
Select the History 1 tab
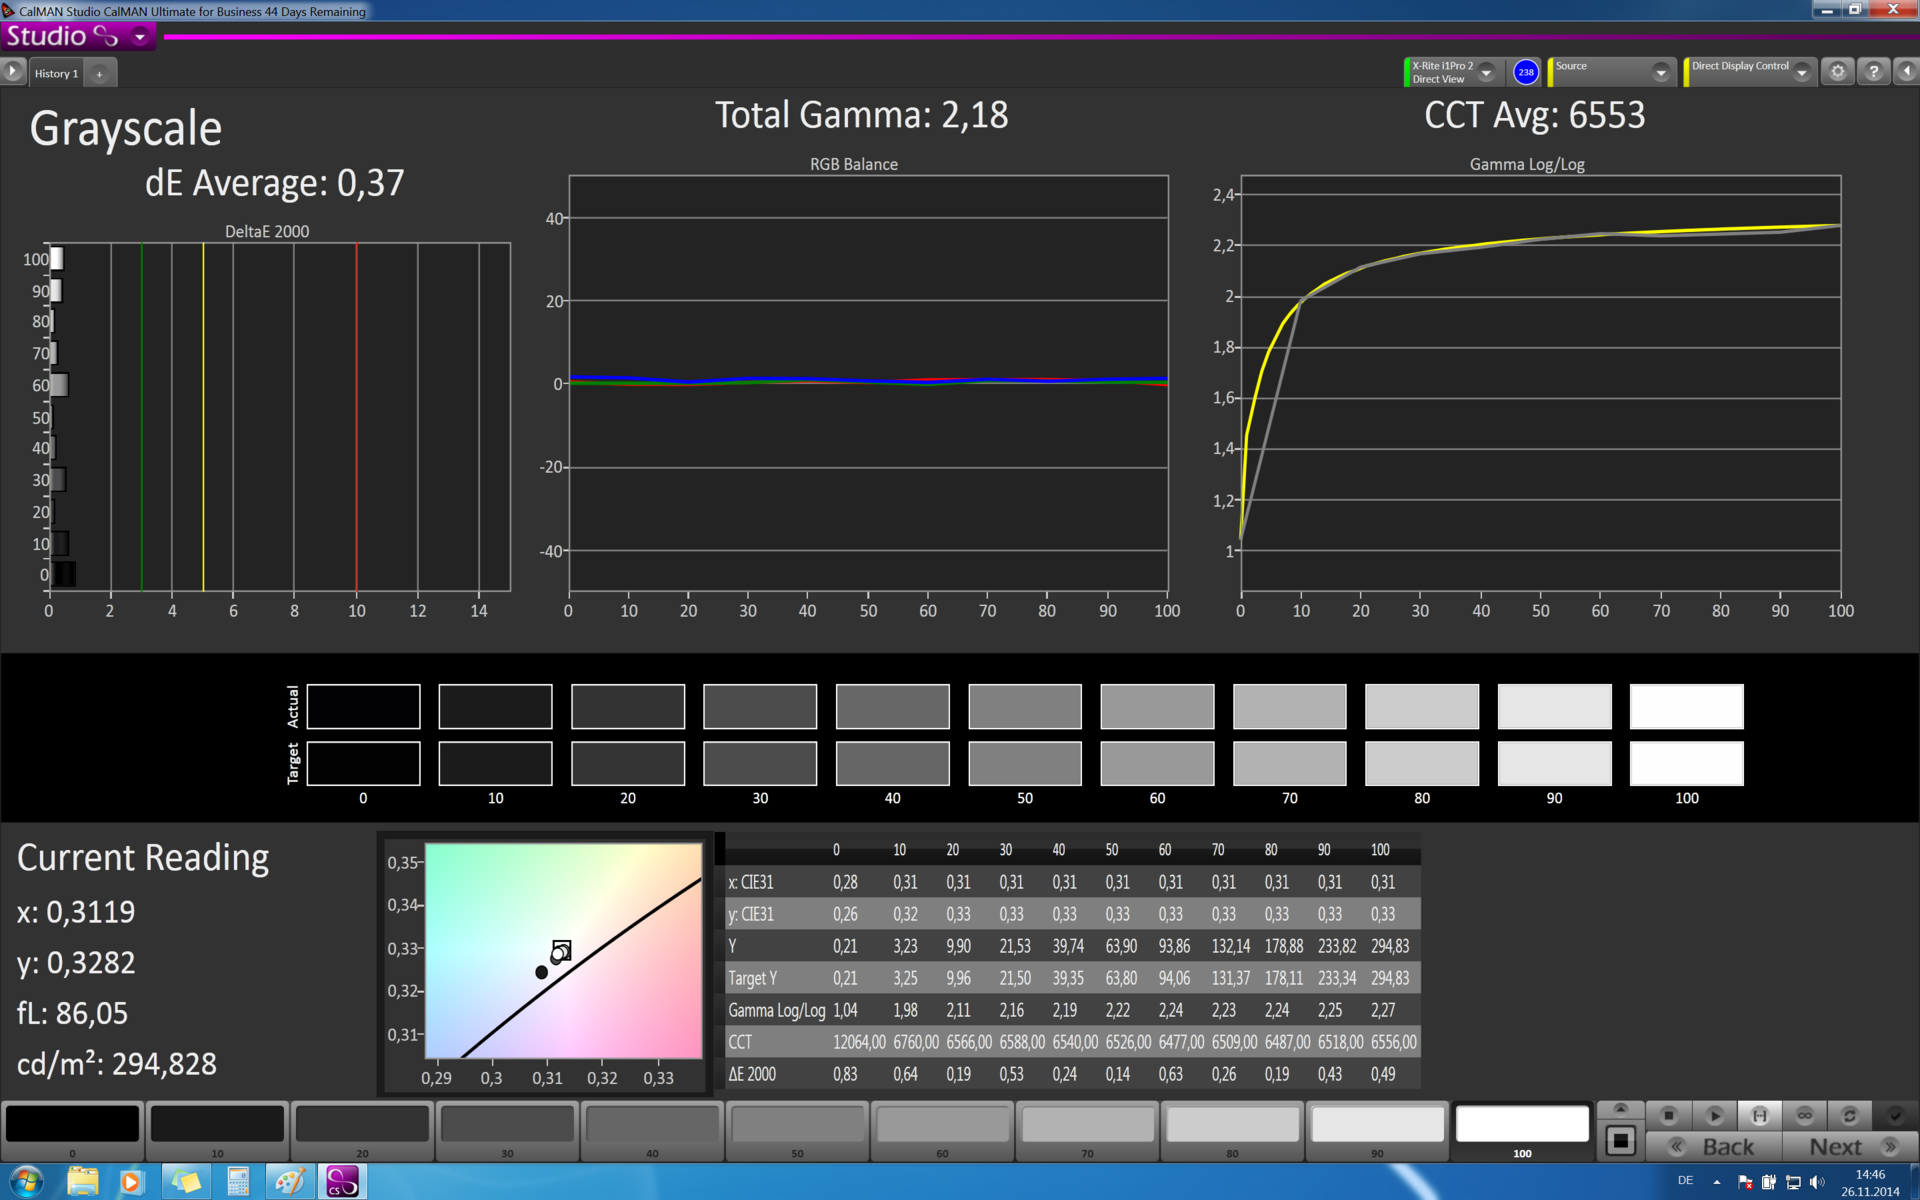[56, 73]
